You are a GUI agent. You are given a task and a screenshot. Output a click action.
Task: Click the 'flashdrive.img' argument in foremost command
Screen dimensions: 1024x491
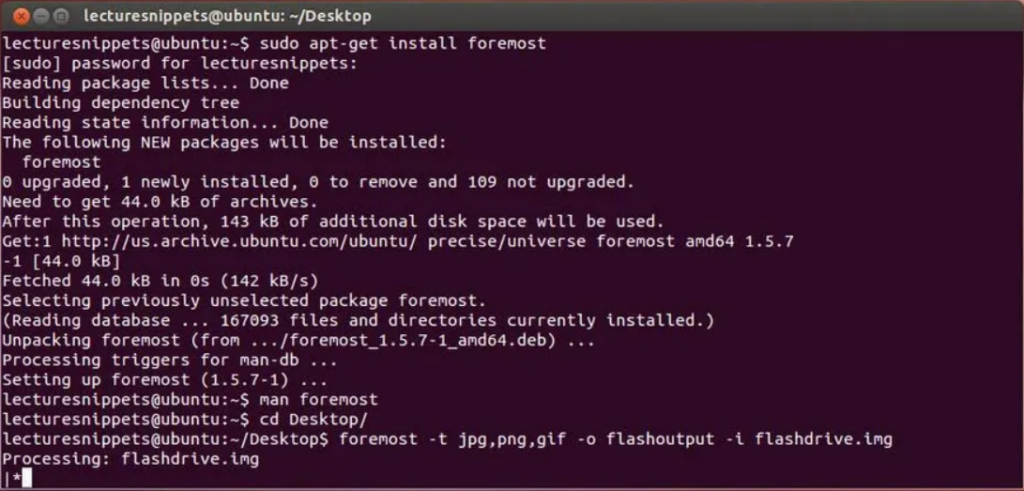tap(824, 439)
